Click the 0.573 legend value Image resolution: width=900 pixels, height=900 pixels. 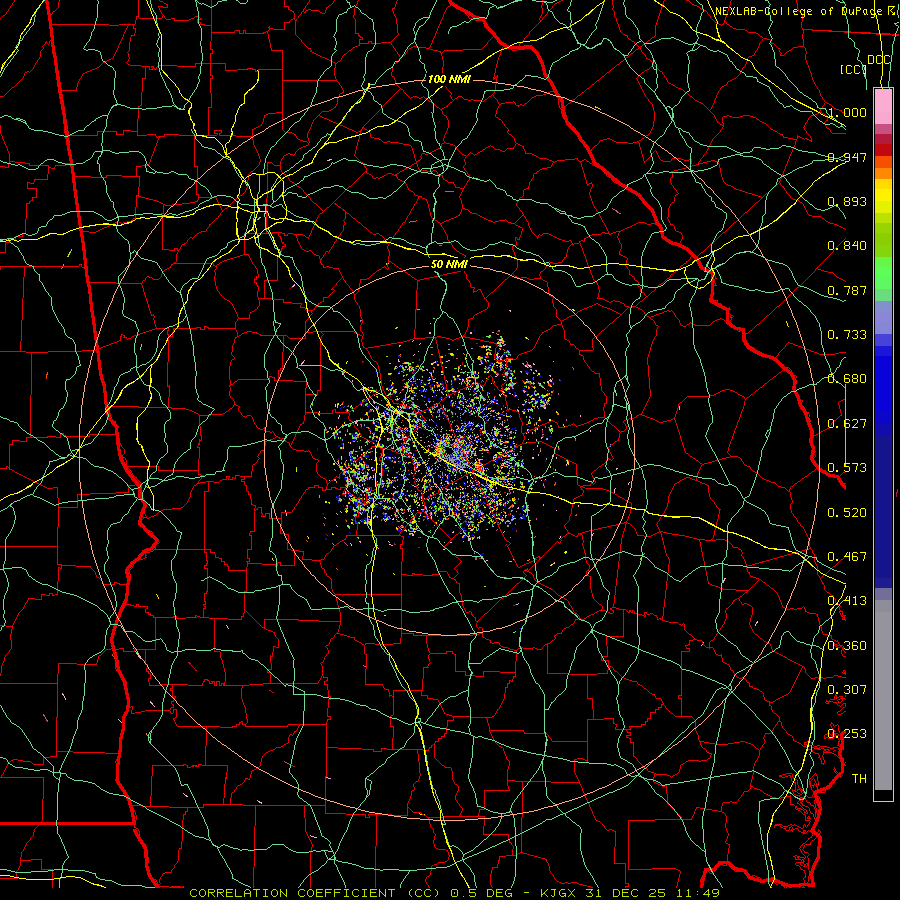(847, 468)
